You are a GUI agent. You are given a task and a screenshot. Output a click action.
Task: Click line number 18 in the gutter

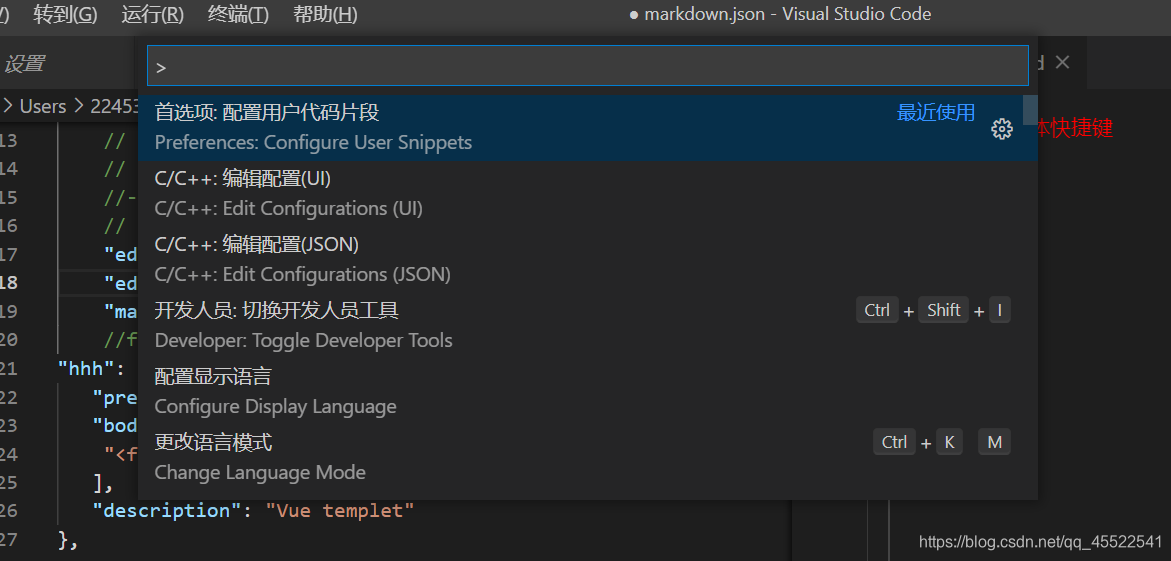coord(8,283)
